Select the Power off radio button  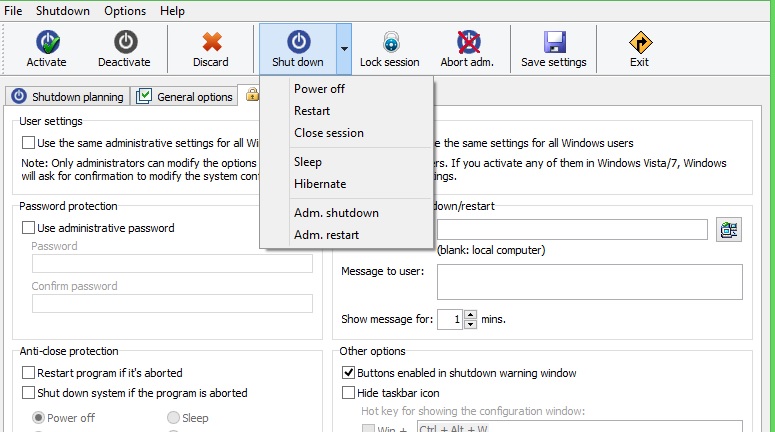coord(38,418)
